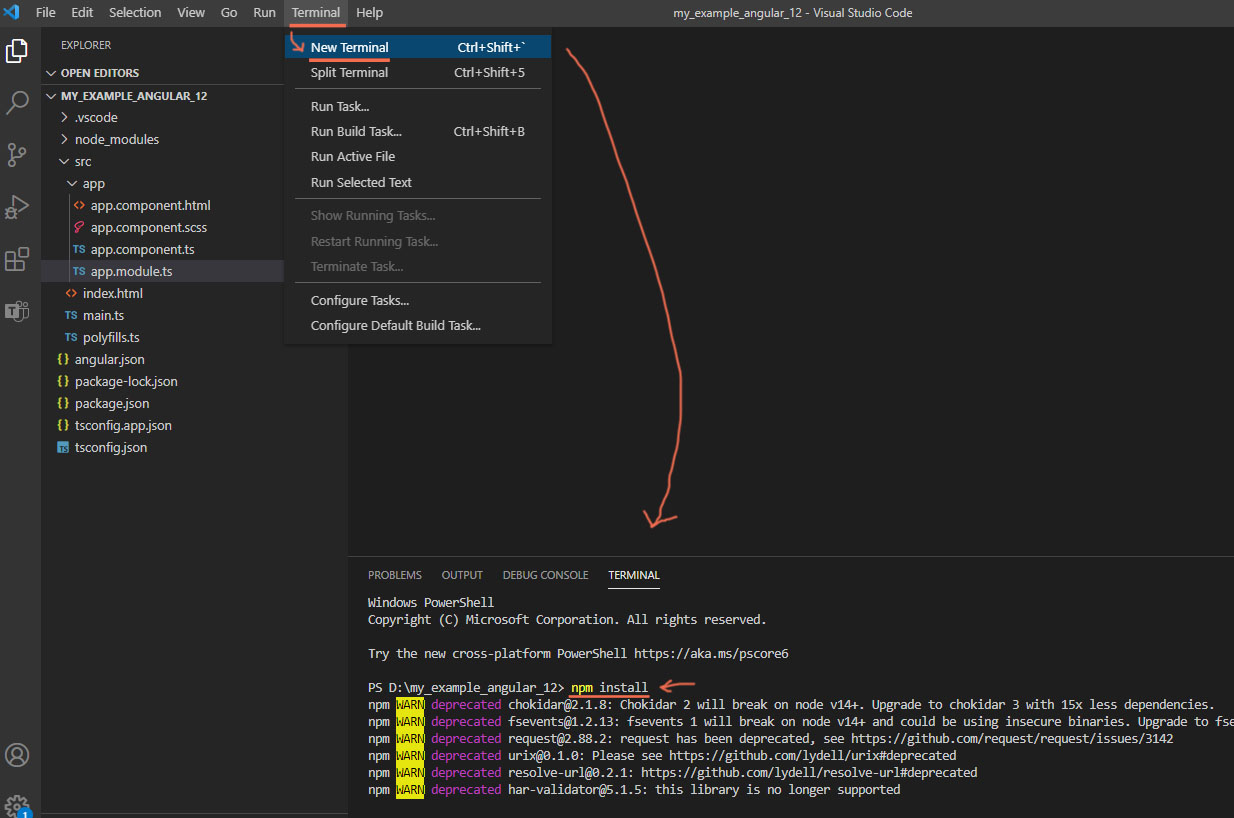This screenshot has height=818, width=1234.
Task: Click Configure Tasks menu entry
Action: [x=359, y=300]
